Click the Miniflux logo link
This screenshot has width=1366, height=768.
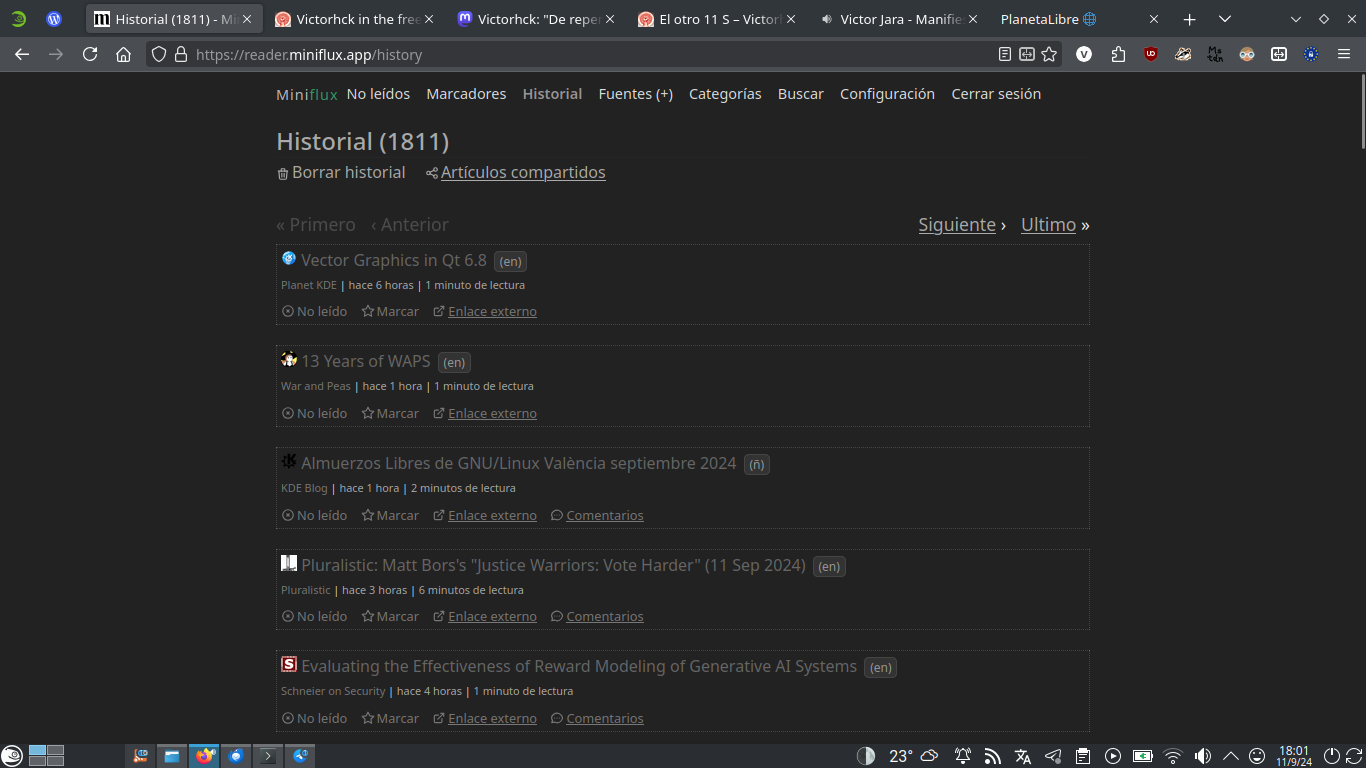(x=307, y=94)
